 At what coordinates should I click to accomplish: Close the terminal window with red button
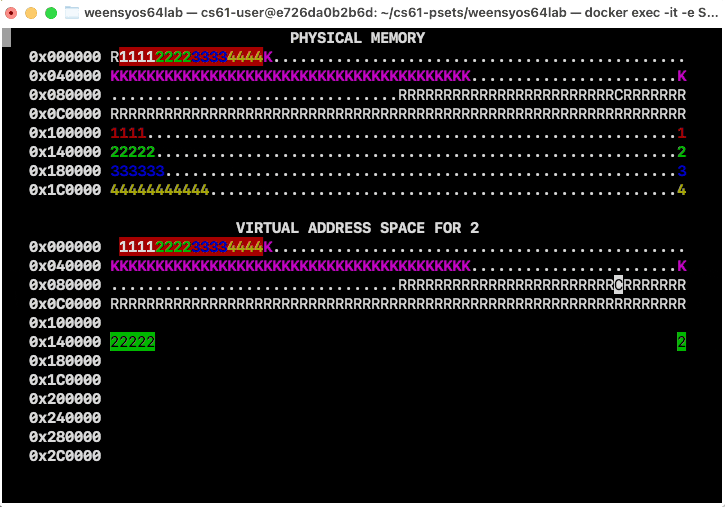pyautogui.click(x=12, y=12)
